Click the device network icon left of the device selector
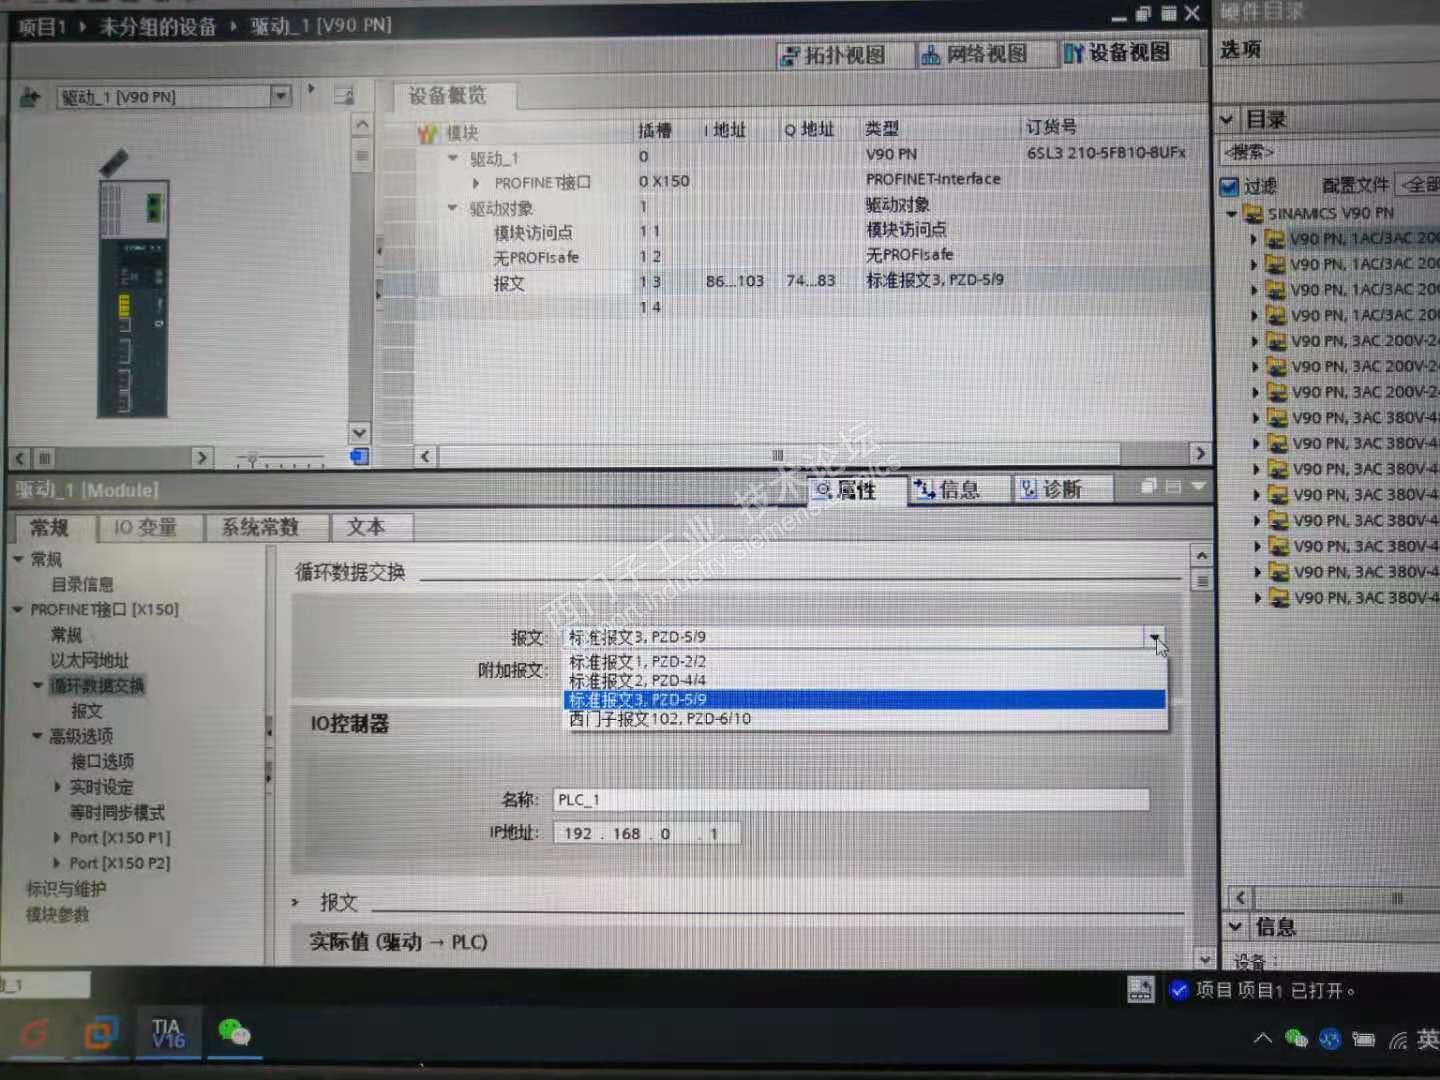The height and width of the screenshot is (1080, 1440). point(30,97)
